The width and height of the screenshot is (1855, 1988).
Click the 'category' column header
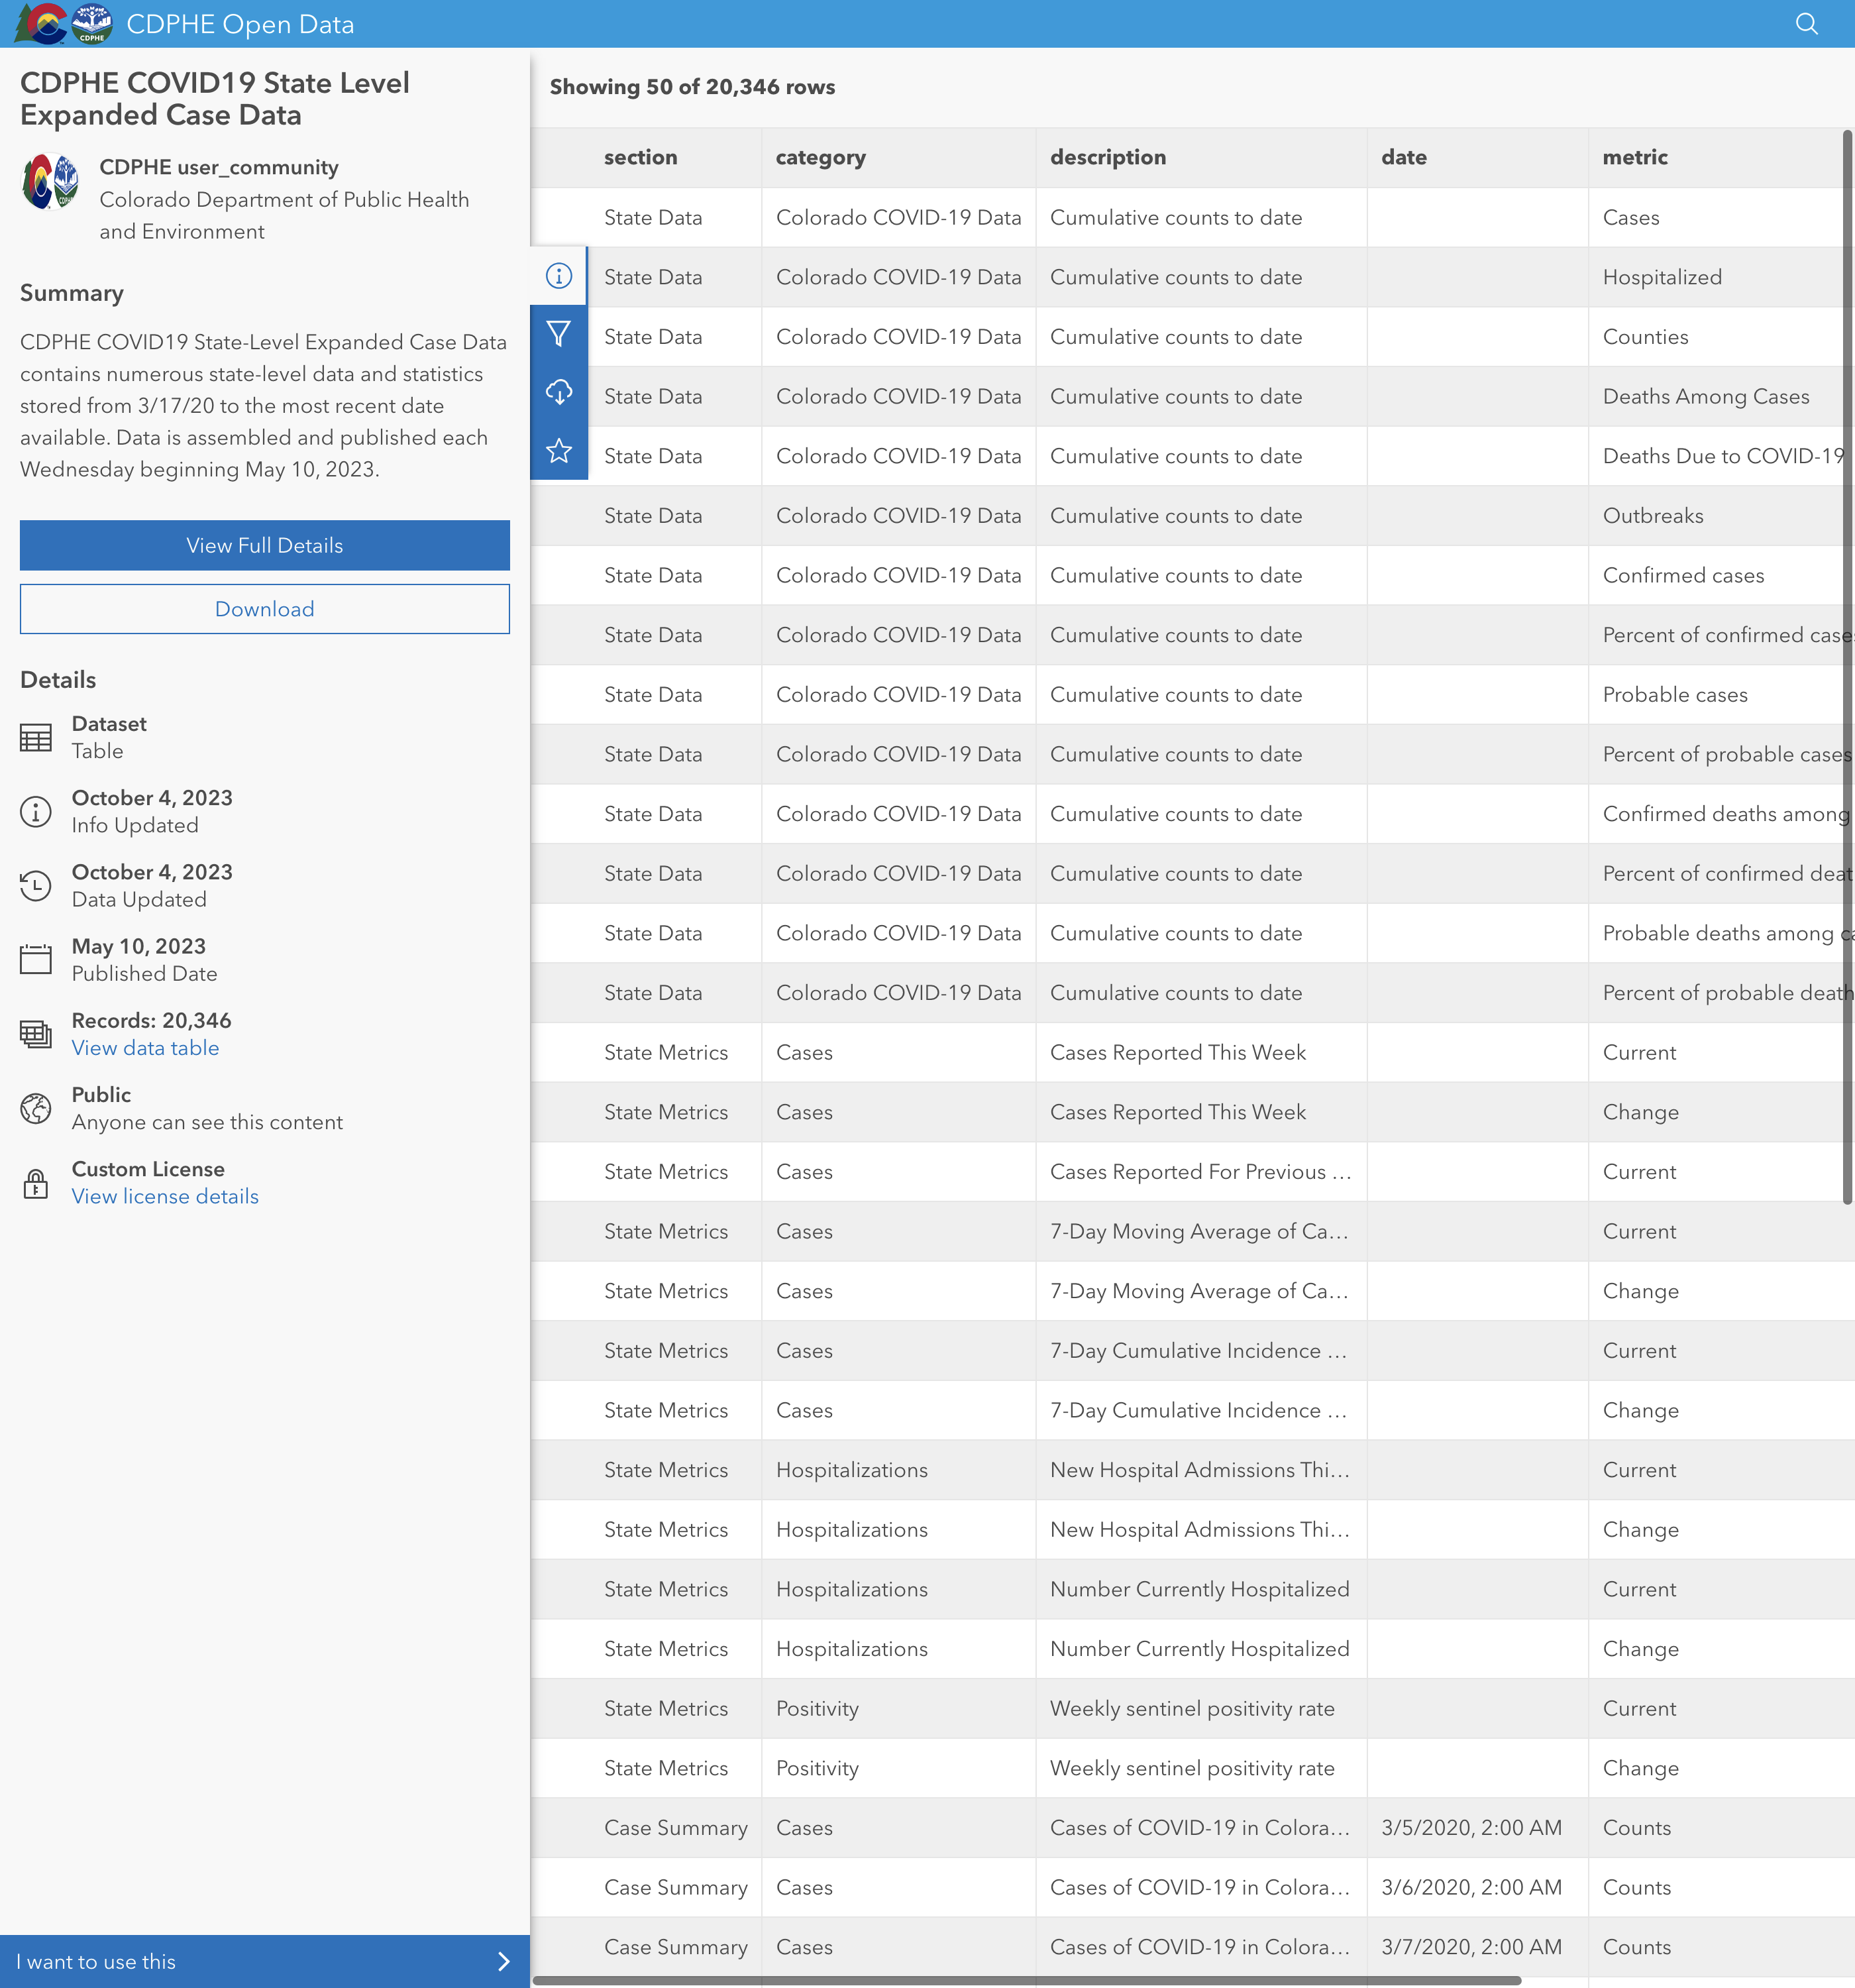tap(820, 157)
